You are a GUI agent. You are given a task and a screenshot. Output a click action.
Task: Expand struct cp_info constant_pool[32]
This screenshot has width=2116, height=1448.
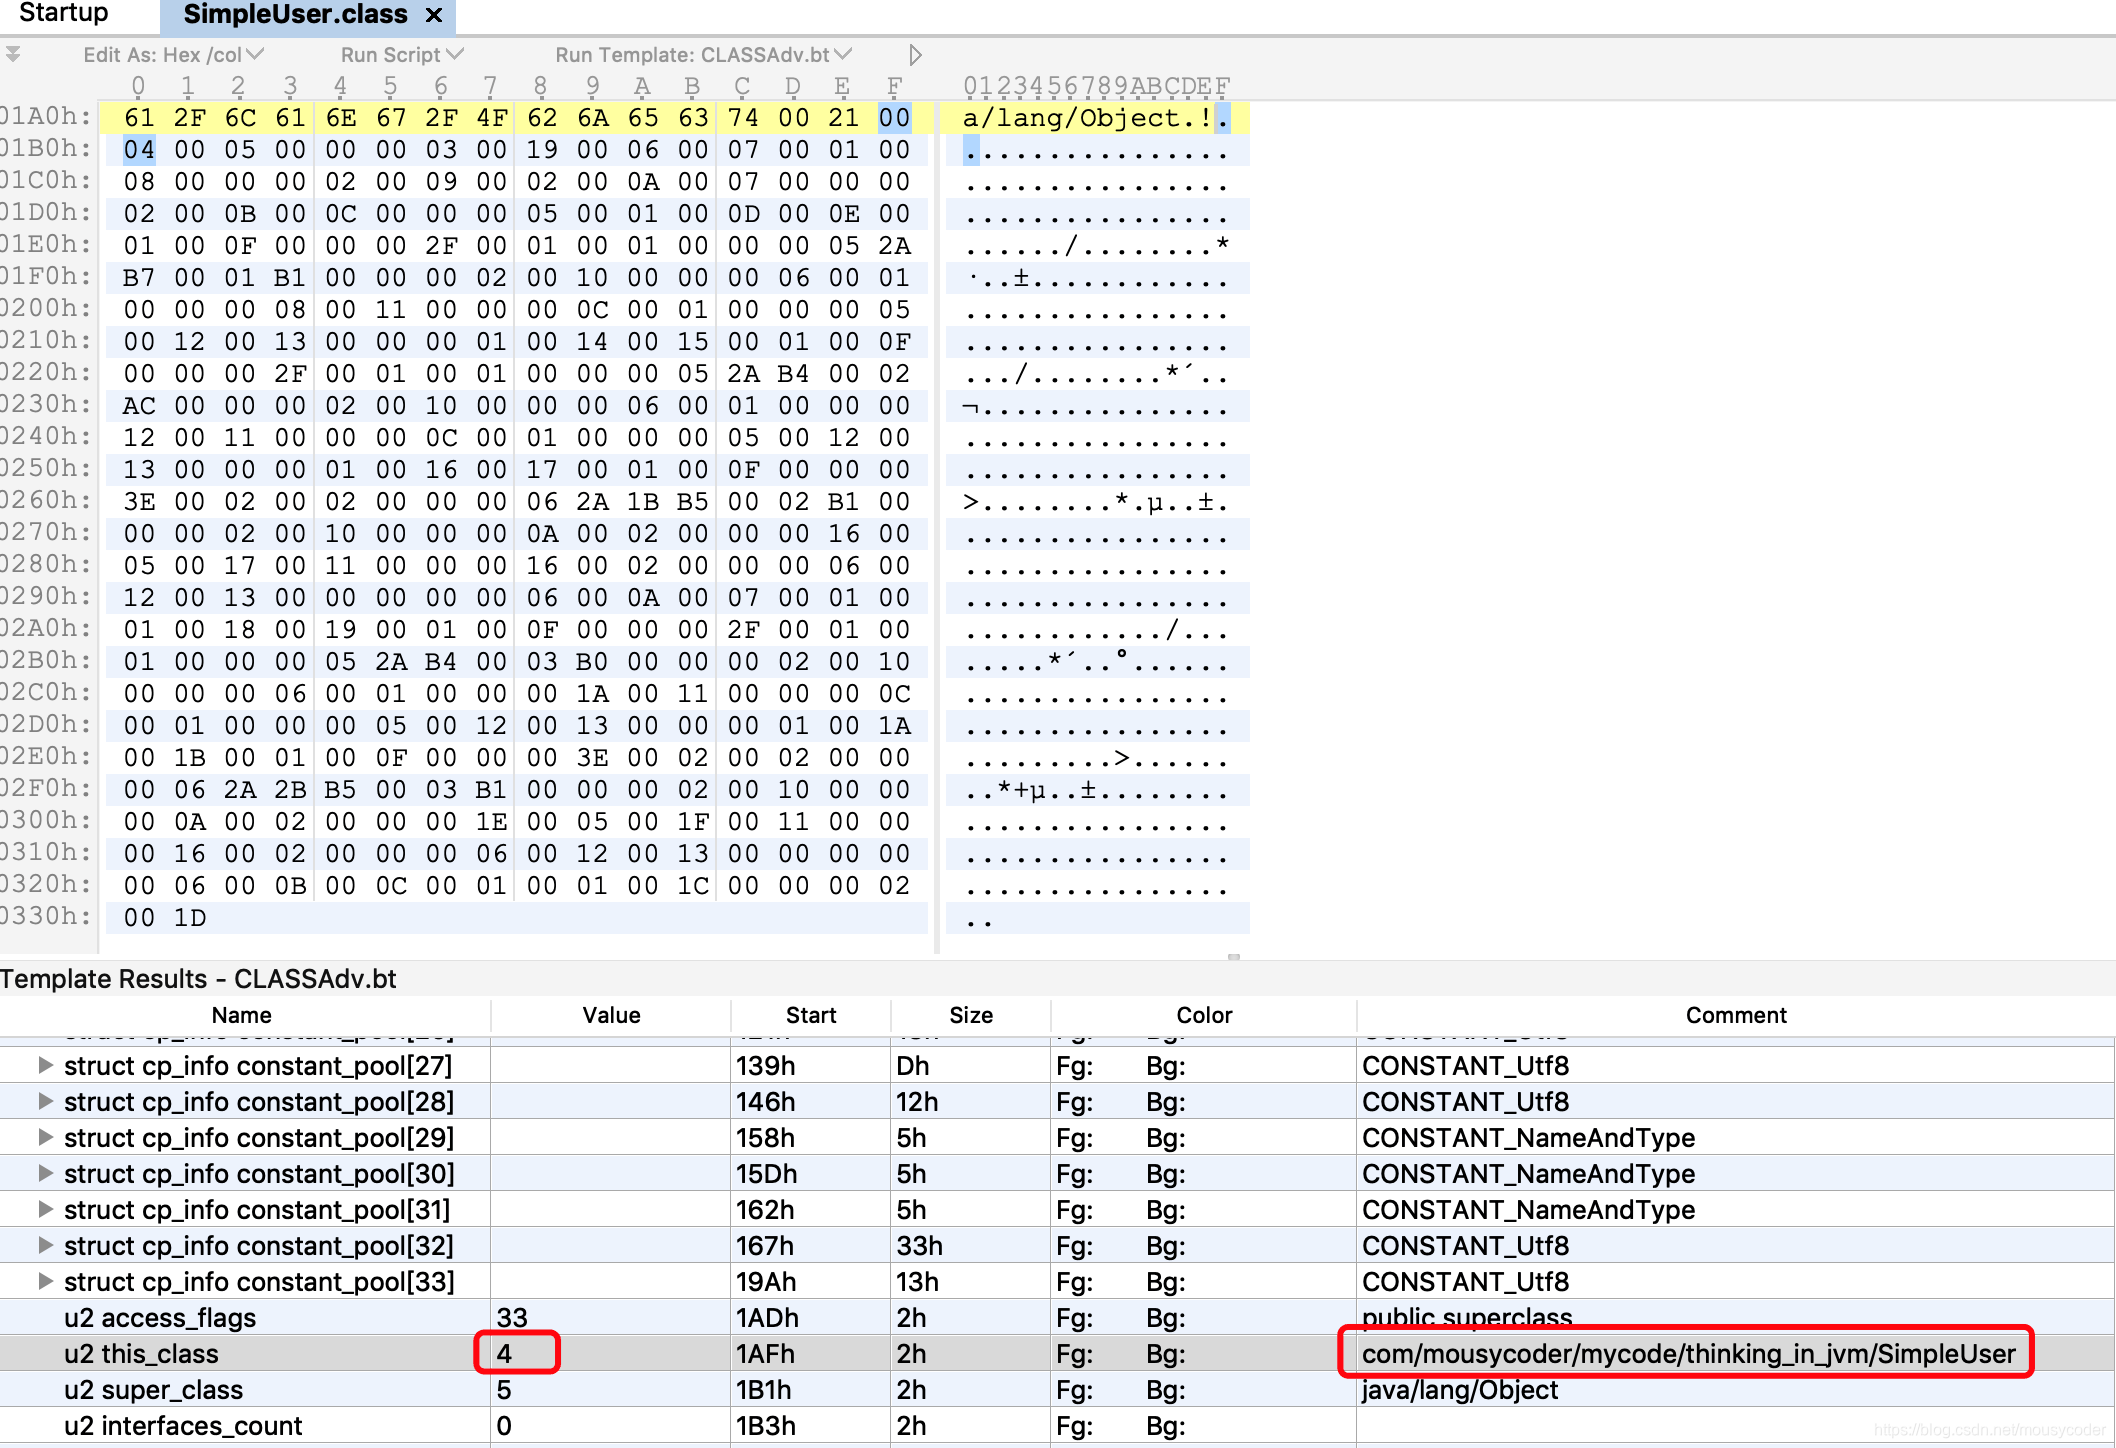[45, 1245]
